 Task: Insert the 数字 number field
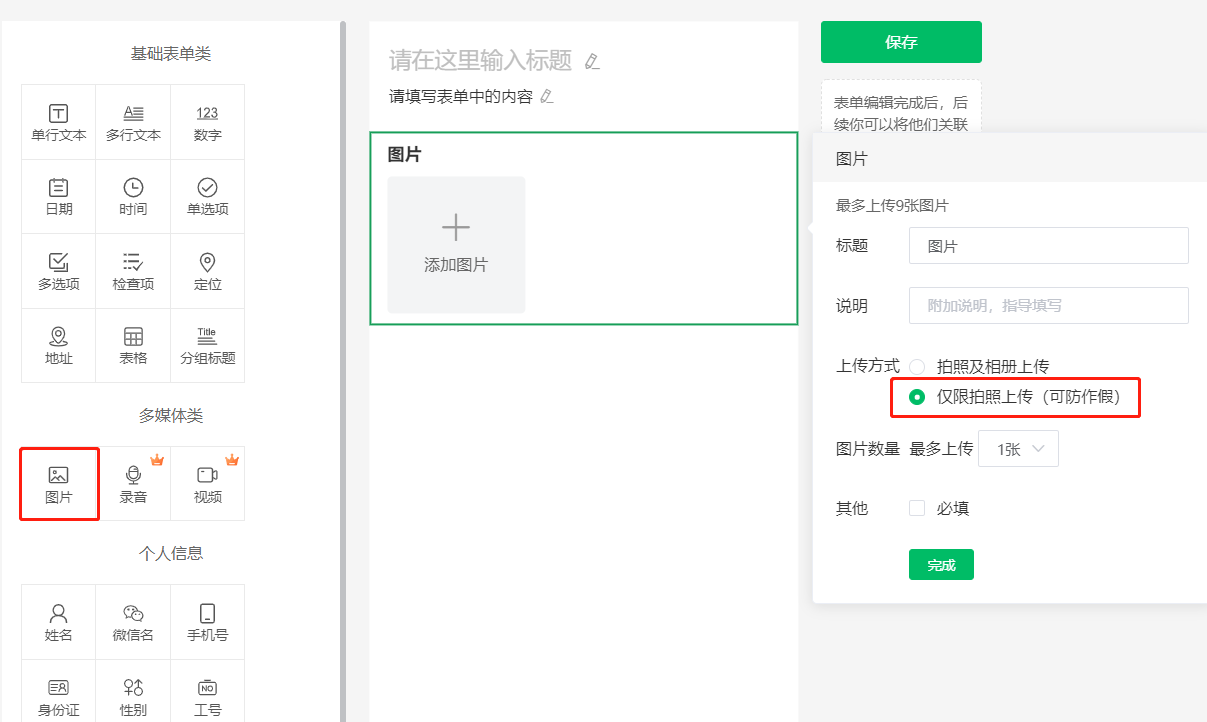tap(207, 122)
